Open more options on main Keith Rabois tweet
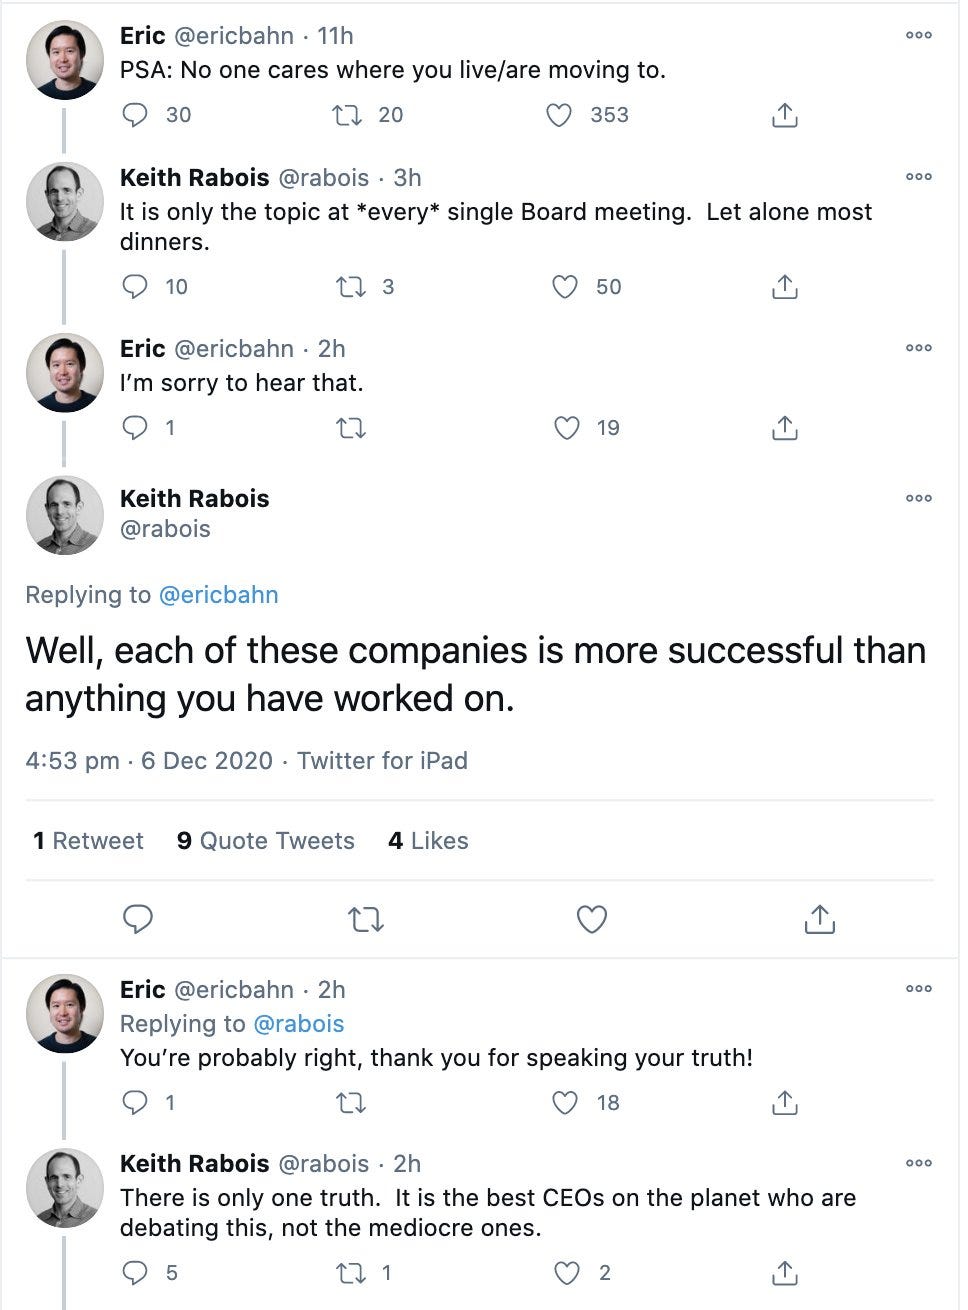The image size is (968, 1310). tap(919, 498)
